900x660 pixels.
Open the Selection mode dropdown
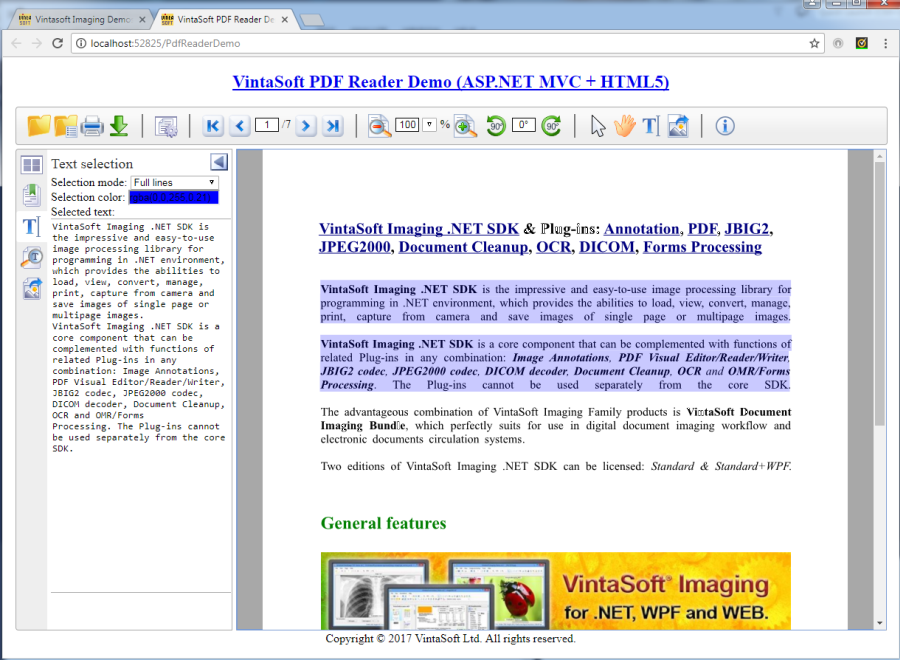click(174, 183)
